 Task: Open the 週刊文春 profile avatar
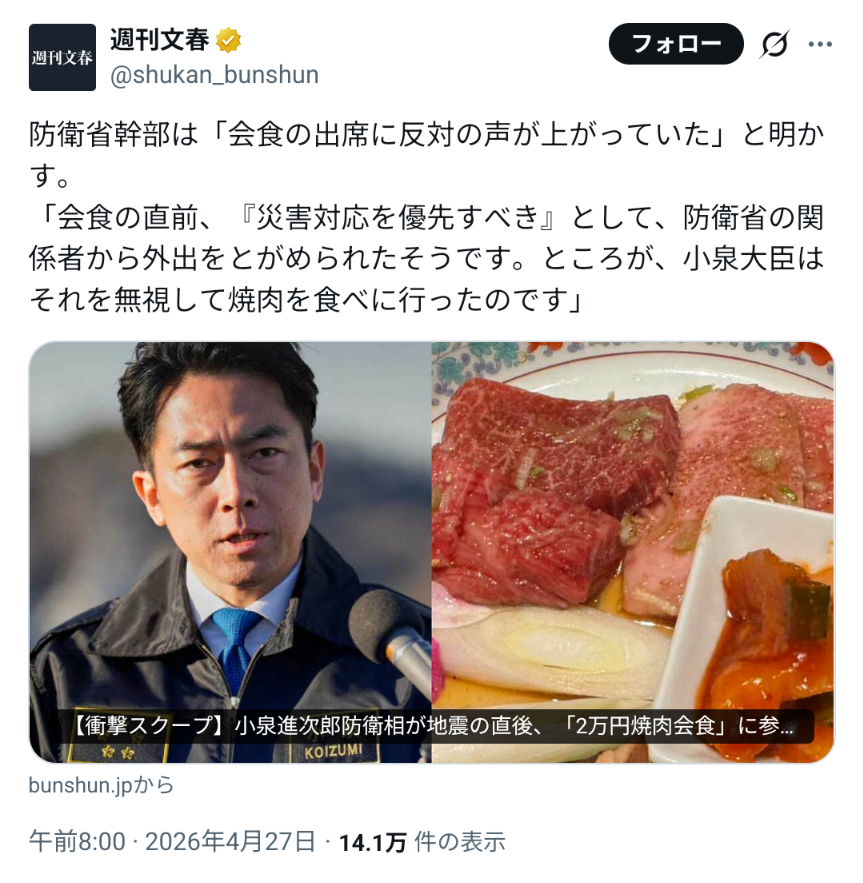point(63,57)
